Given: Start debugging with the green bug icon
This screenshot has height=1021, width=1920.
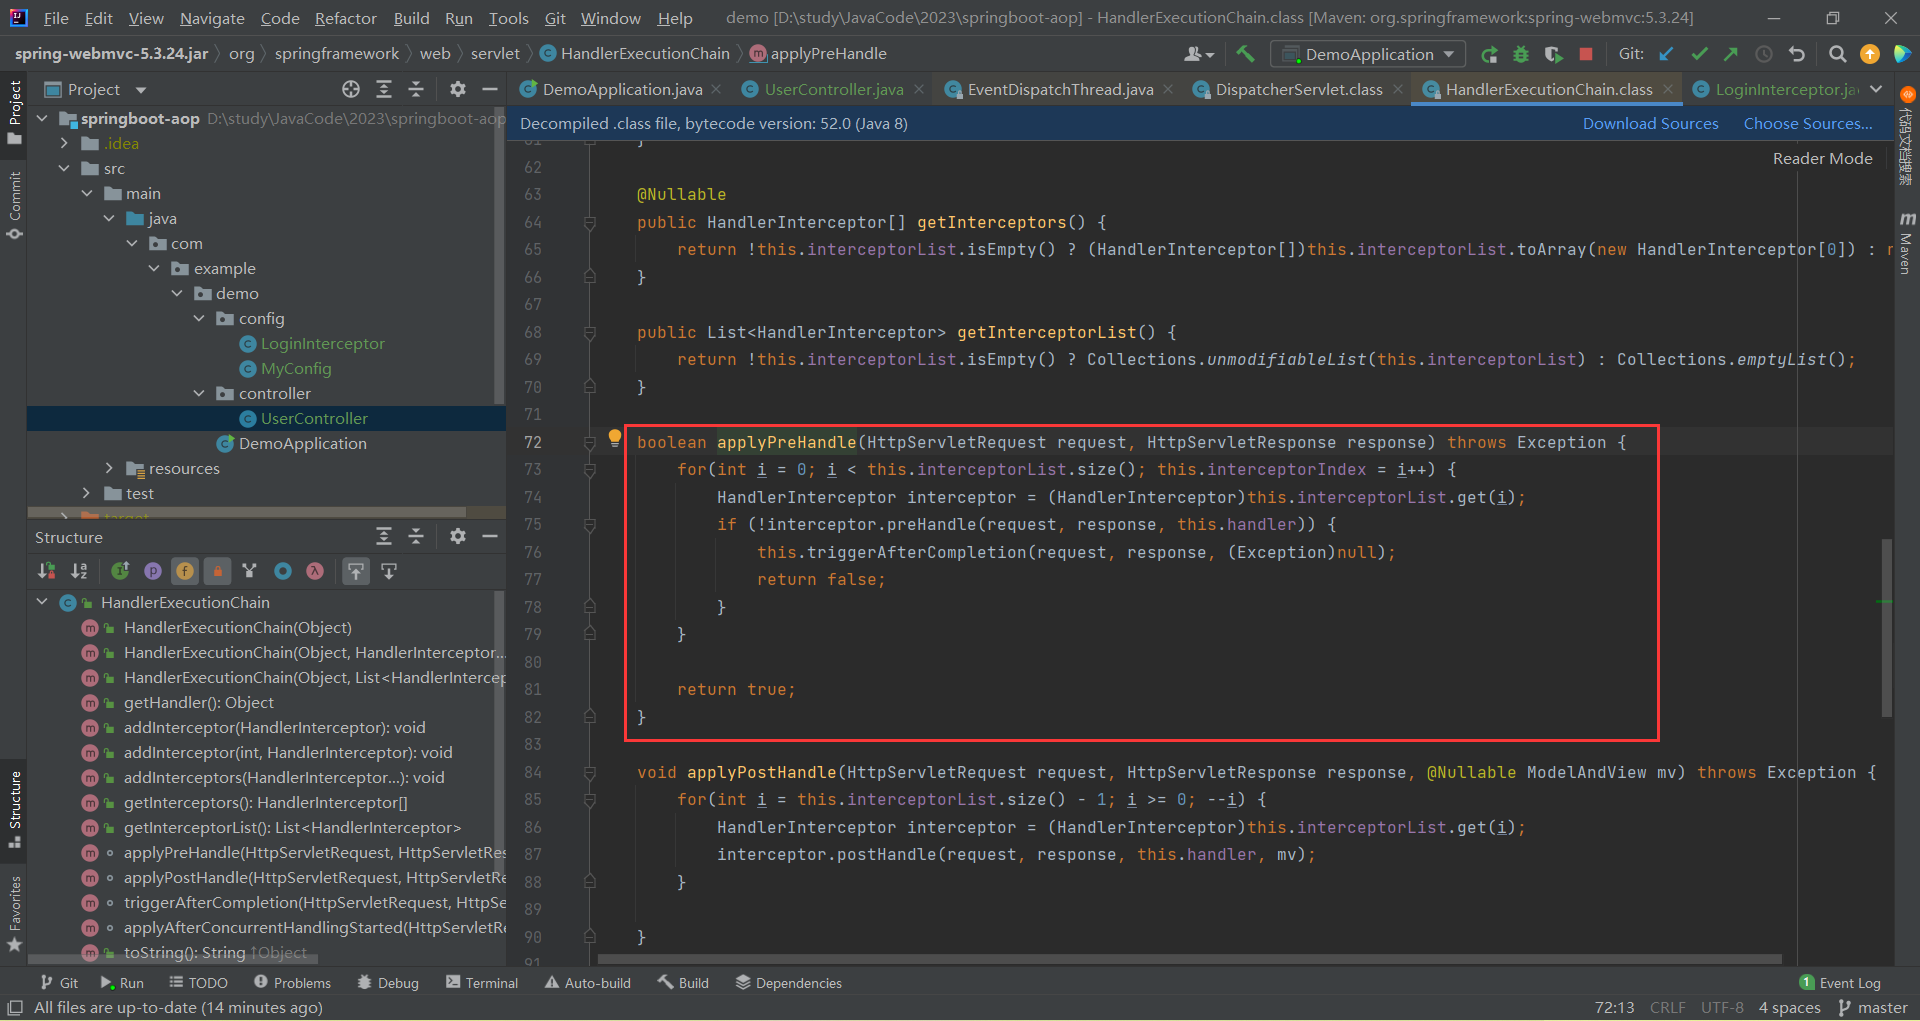Looking at the screenshot, I should 1521,54.
